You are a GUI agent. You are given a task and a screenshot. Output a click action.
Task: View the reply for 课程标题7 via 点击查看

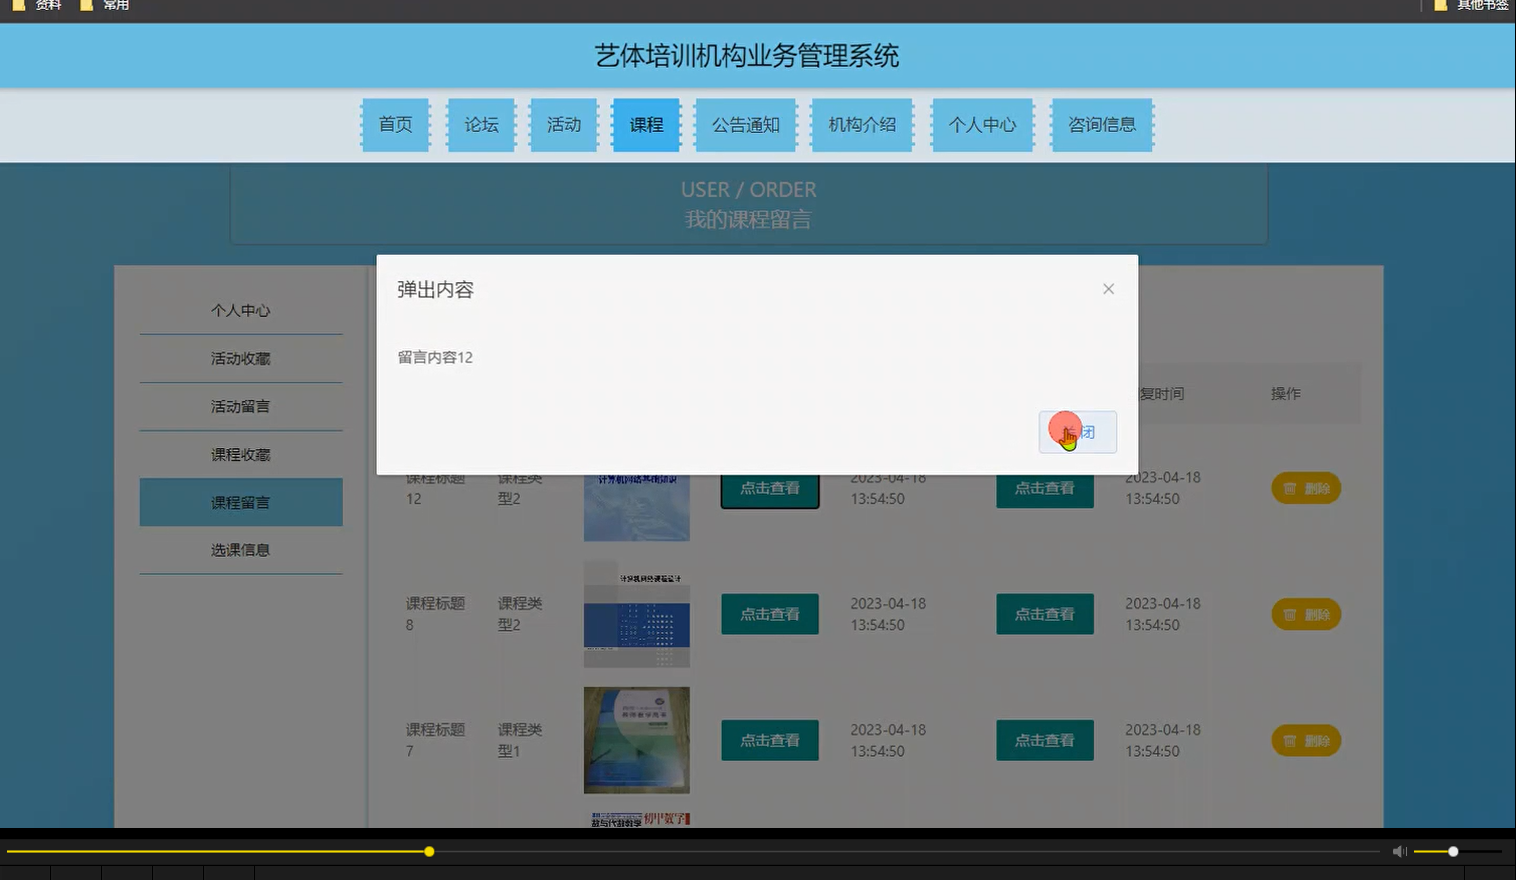click(x=1044, y=740)
